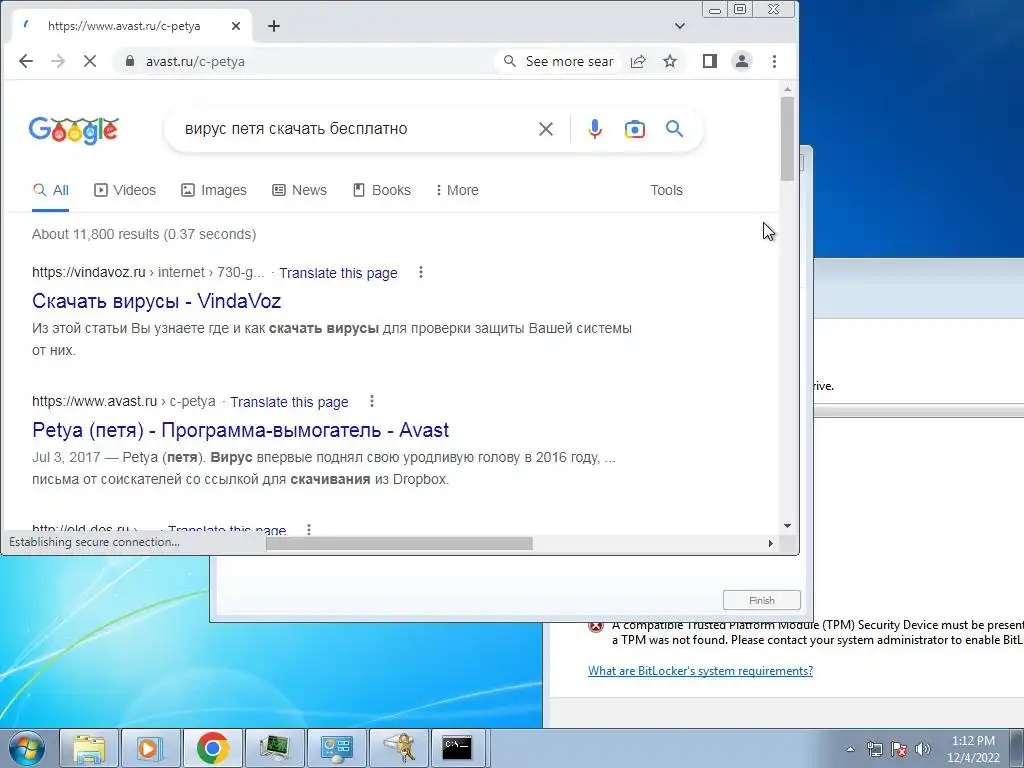
Task: Open the BitLocker keys taskbar icon
Action: coord(399,748)
